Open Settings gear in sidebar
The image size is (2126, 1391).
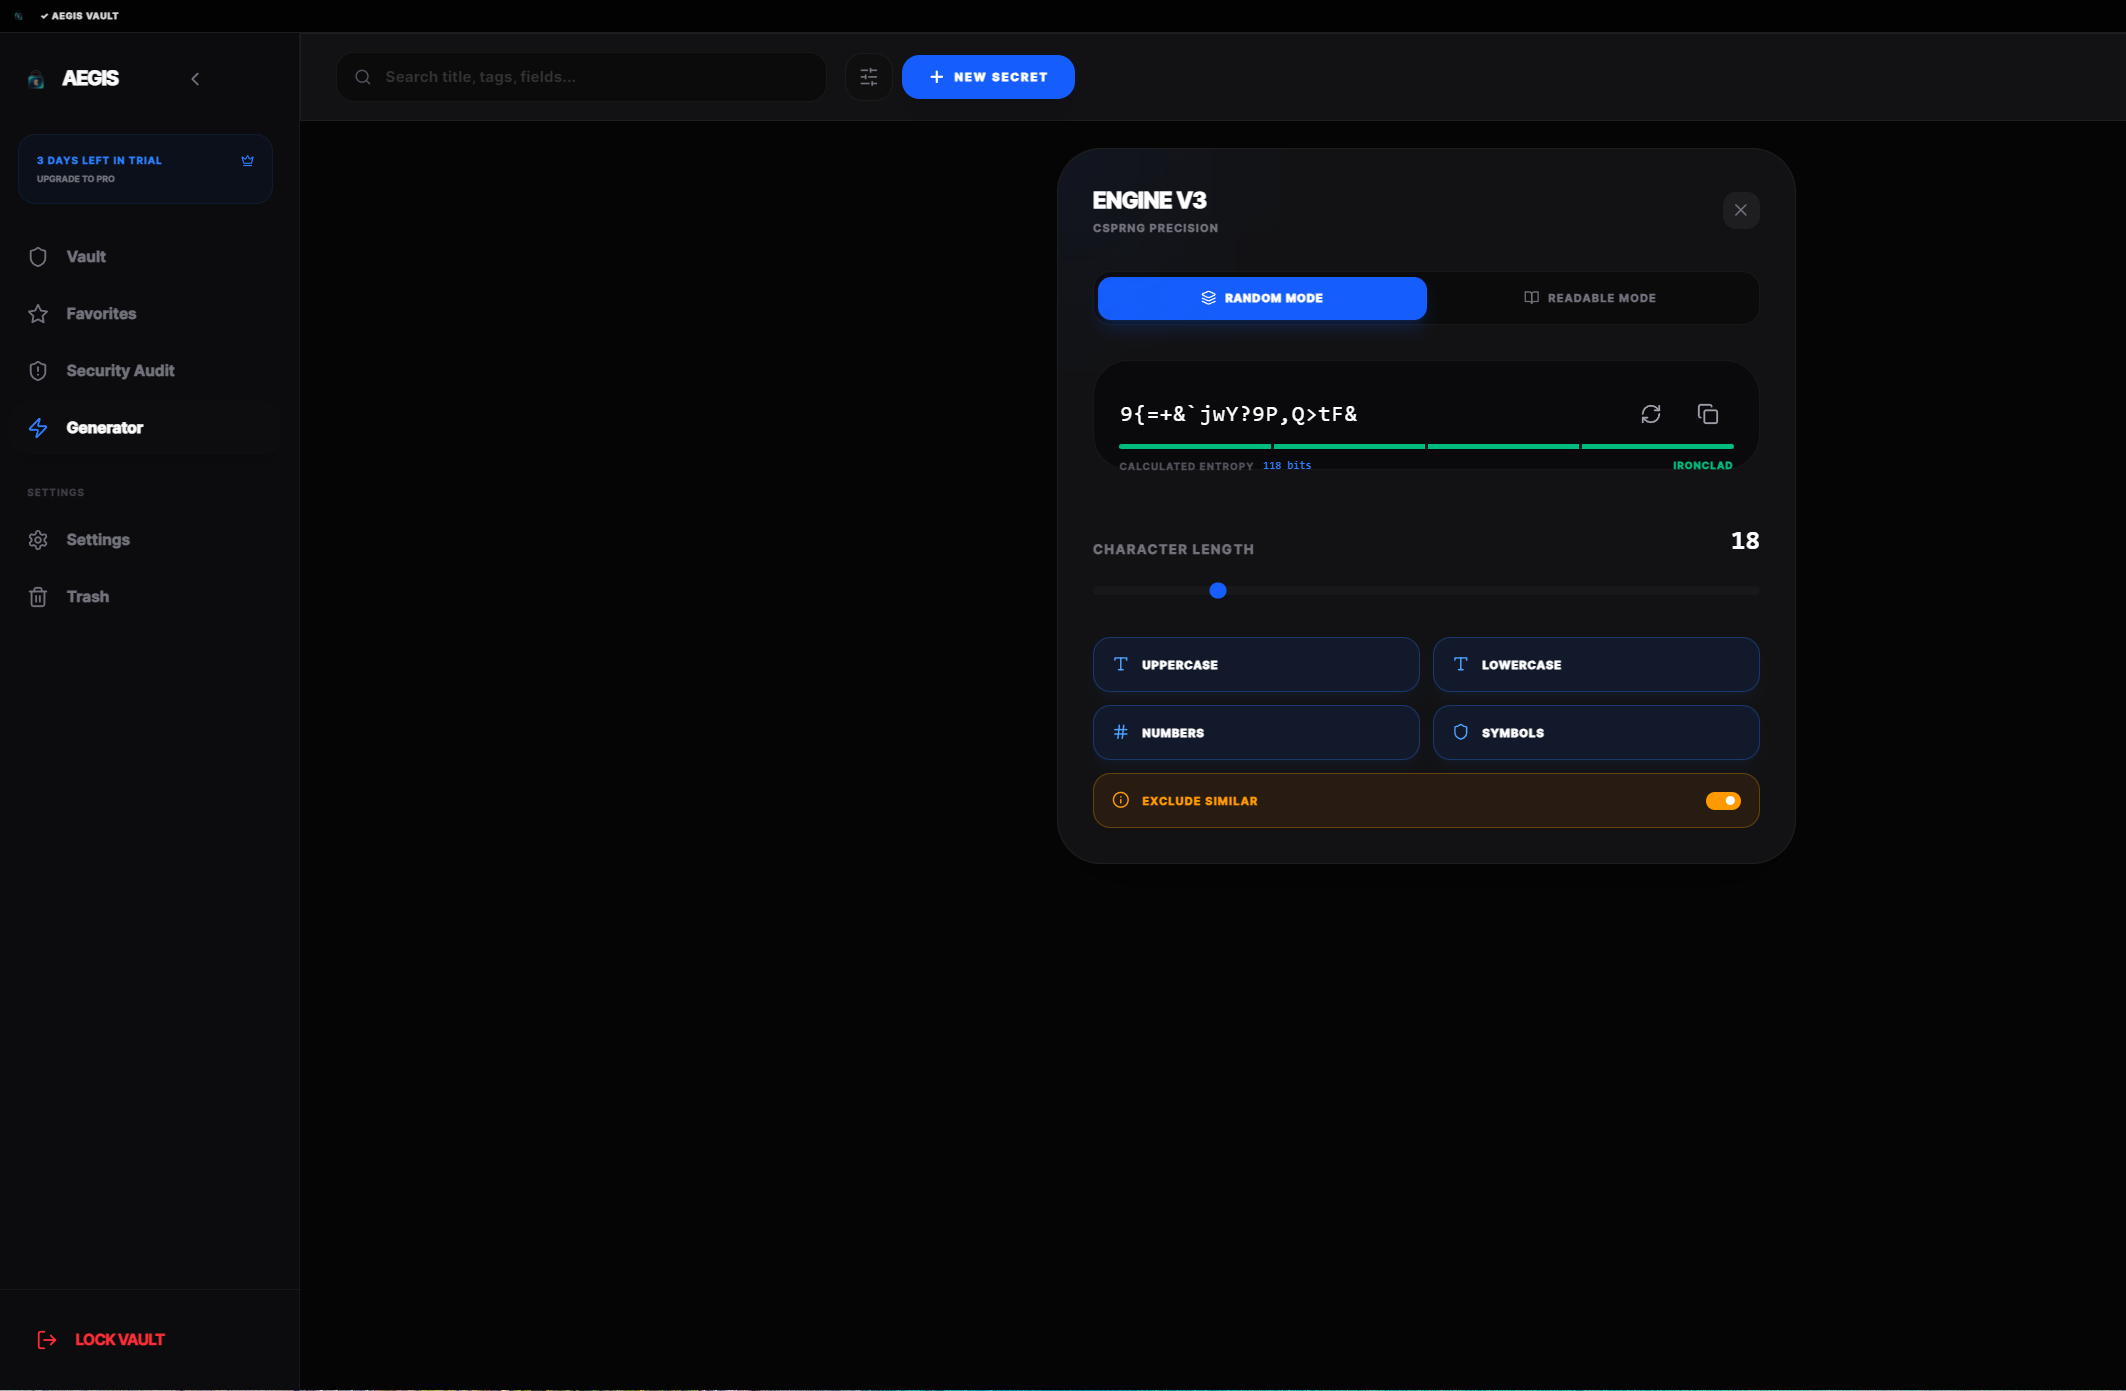pos(97,540)
